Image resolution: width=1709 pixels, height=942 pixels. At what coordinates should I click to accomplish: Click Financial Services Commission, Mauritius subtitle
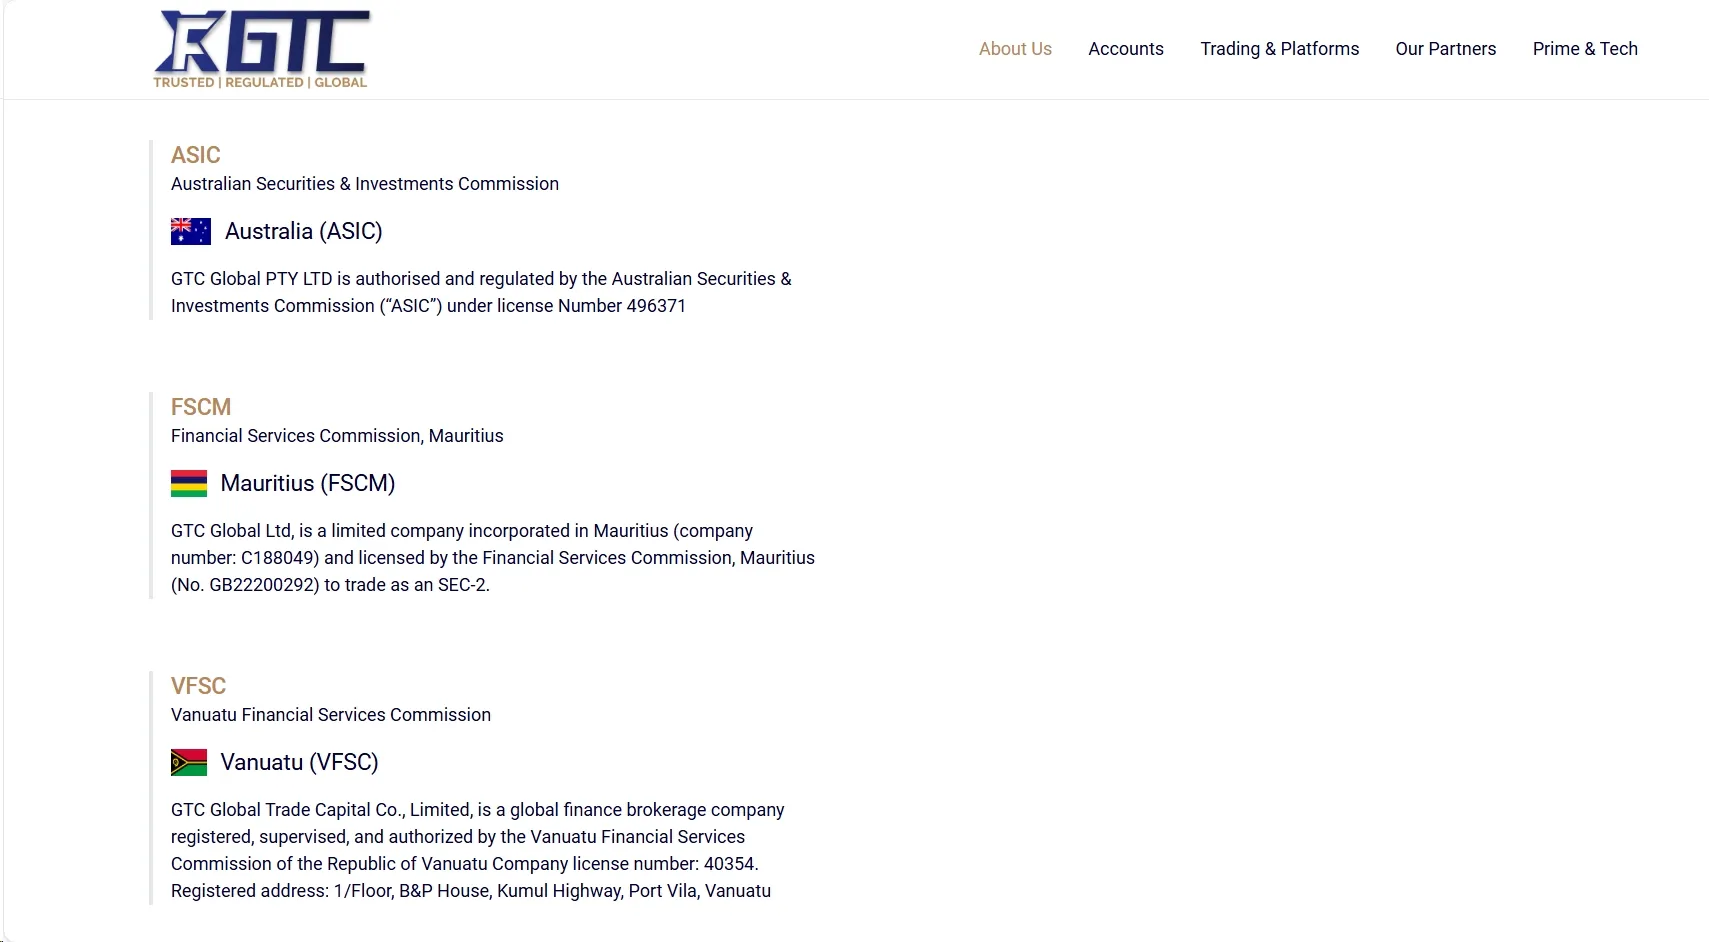point(337,436)
